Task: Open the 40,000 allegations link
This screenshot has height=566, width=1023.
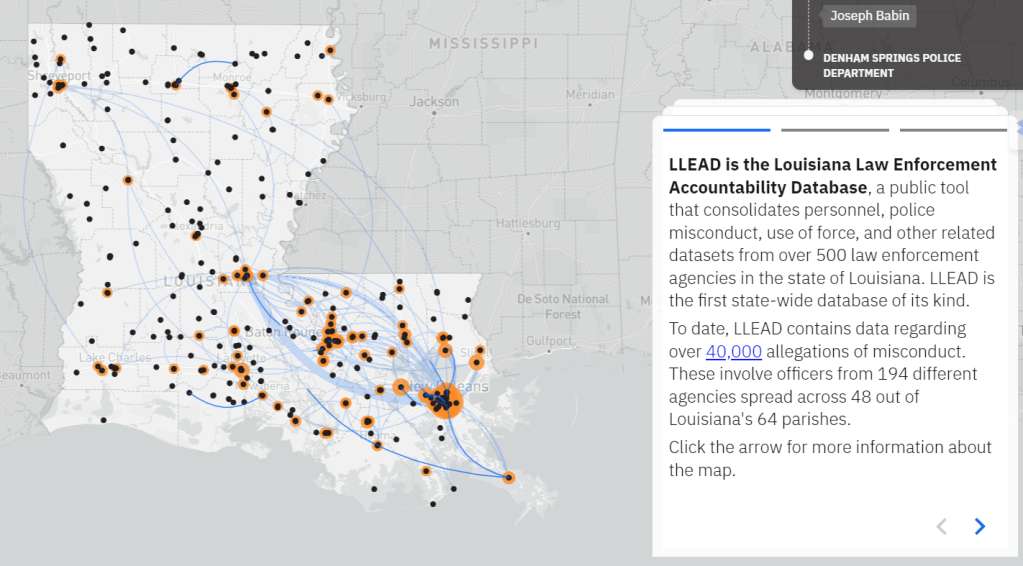Action: click(734, 351)
